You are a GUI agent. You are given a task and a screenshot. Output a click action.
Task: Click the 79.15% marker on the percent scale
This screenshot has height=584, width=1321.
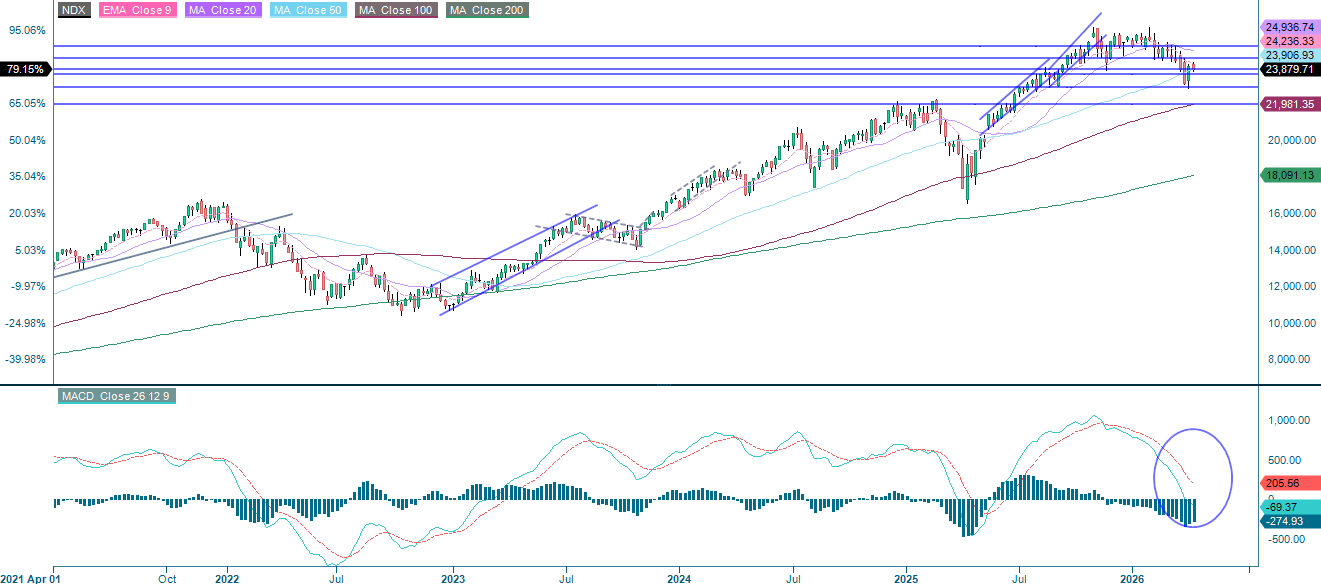[x=27, y=69]
